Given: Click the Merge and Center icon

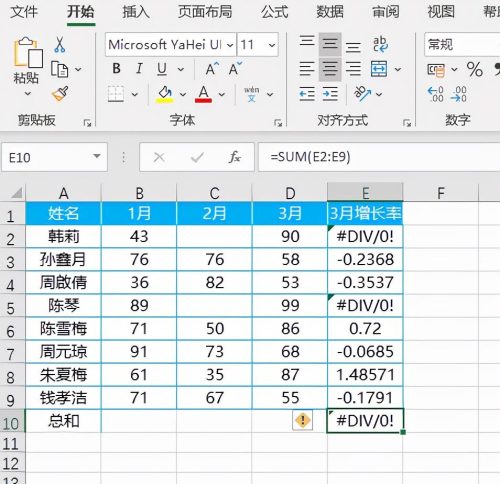Looking at the screenshot, I should click(379, 69).
